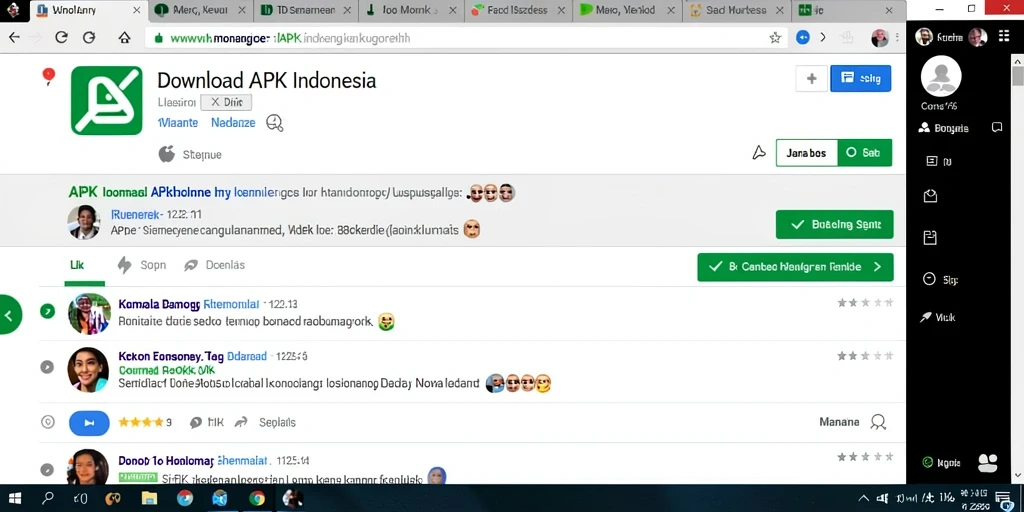Switch to Merc, Kevar browser tab

coord(200,10)
